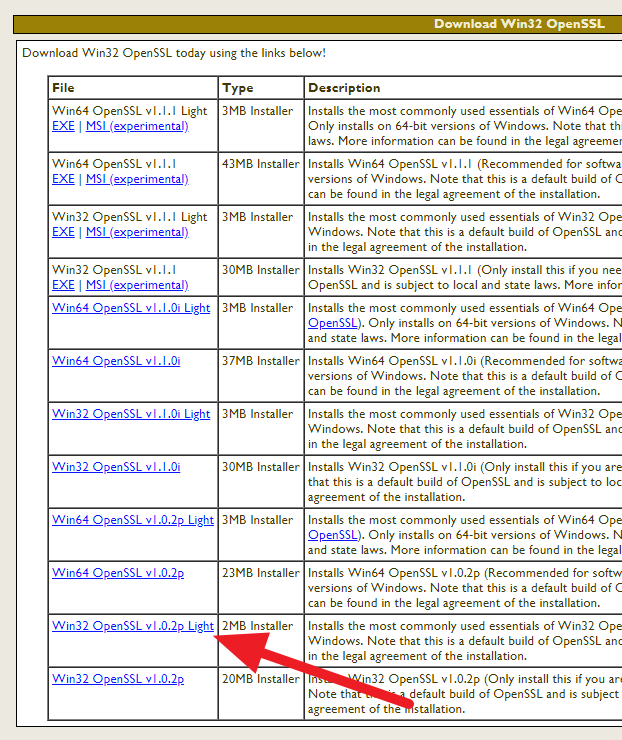Click the 43MB Installer cell

pos(261,178)
